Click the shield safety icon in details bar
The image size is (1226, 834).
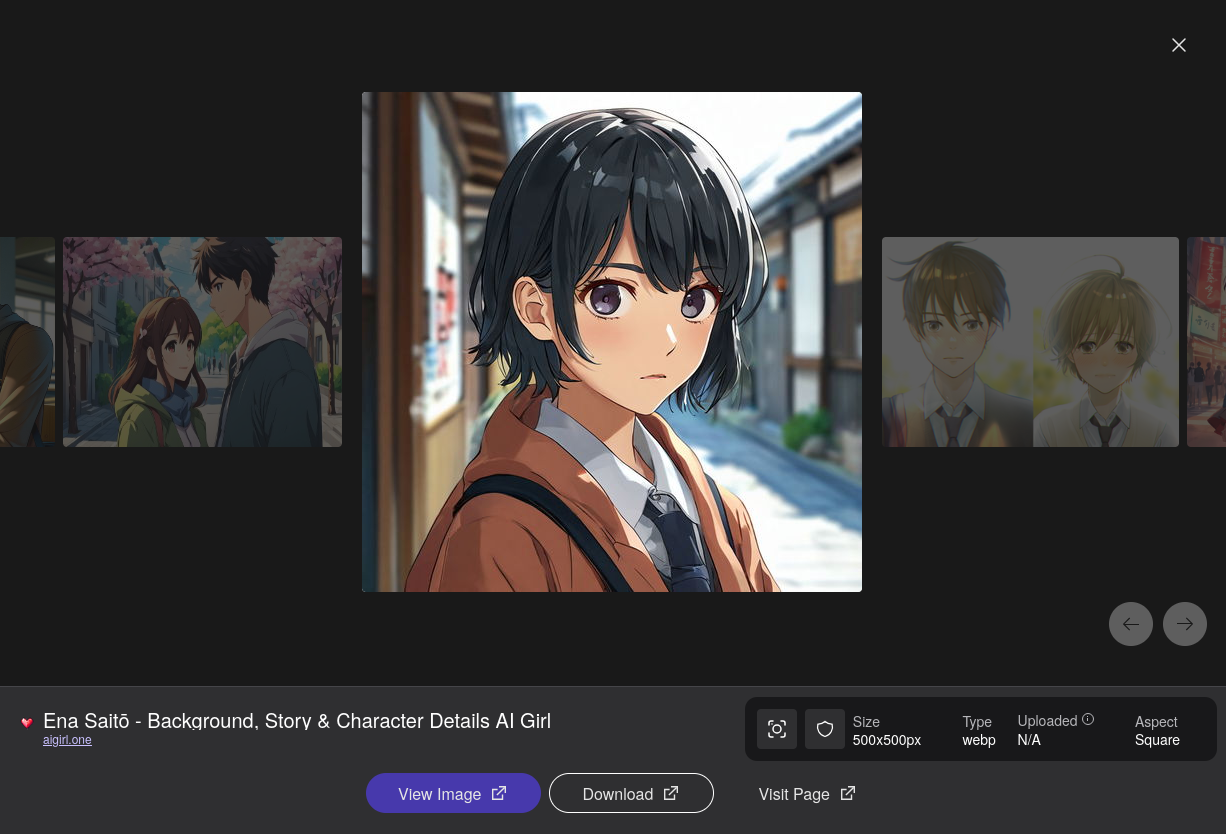[825, 729]
